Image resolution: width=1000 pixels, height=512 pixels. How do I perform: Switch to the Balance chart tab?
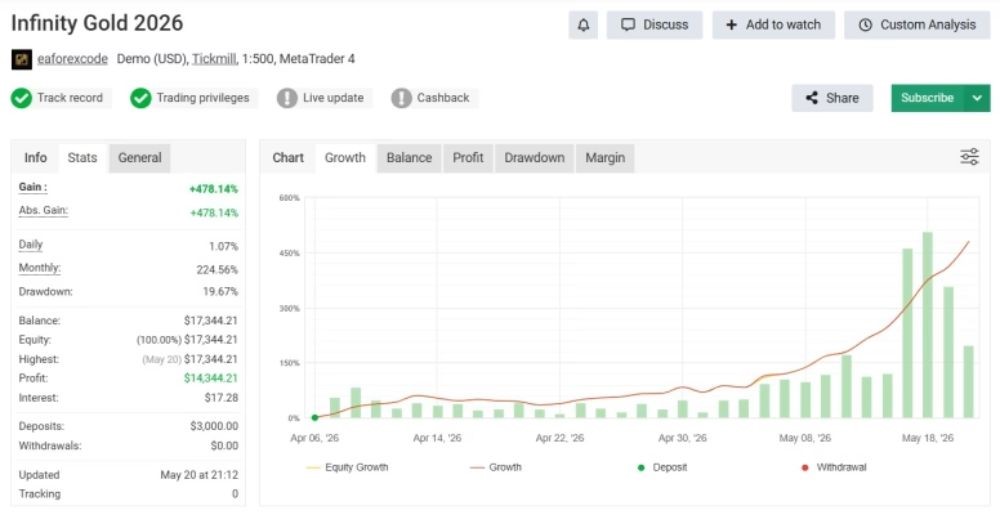pos(409,158)
